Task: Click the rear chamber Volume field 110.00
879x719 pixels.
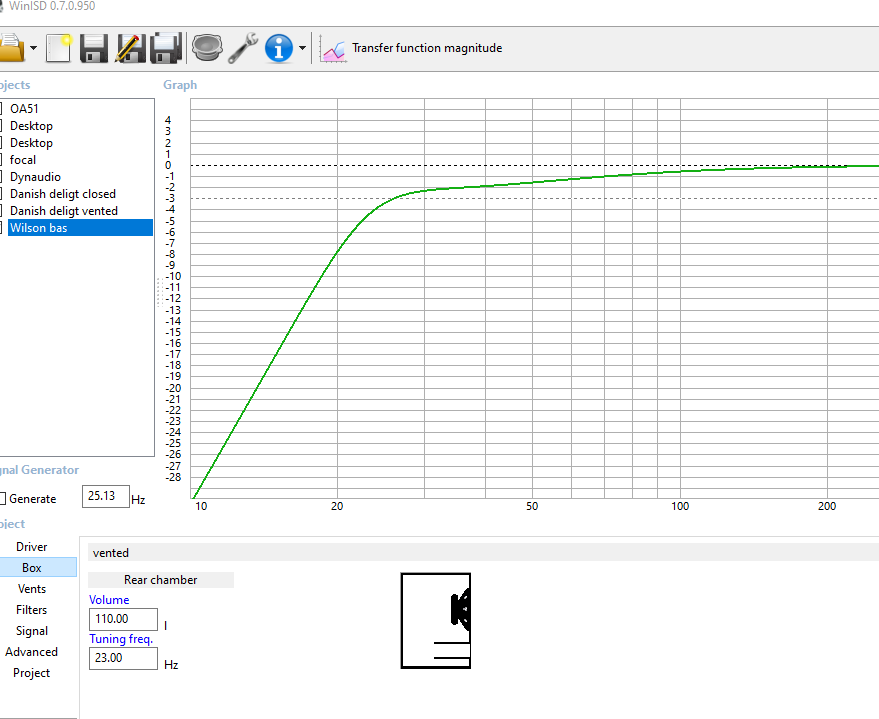Action: point(123,619)
